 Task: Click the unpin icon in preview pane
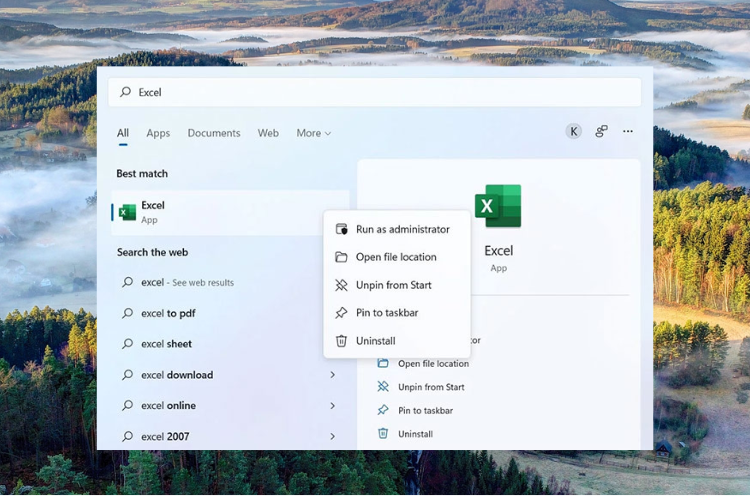click(383, 387)
